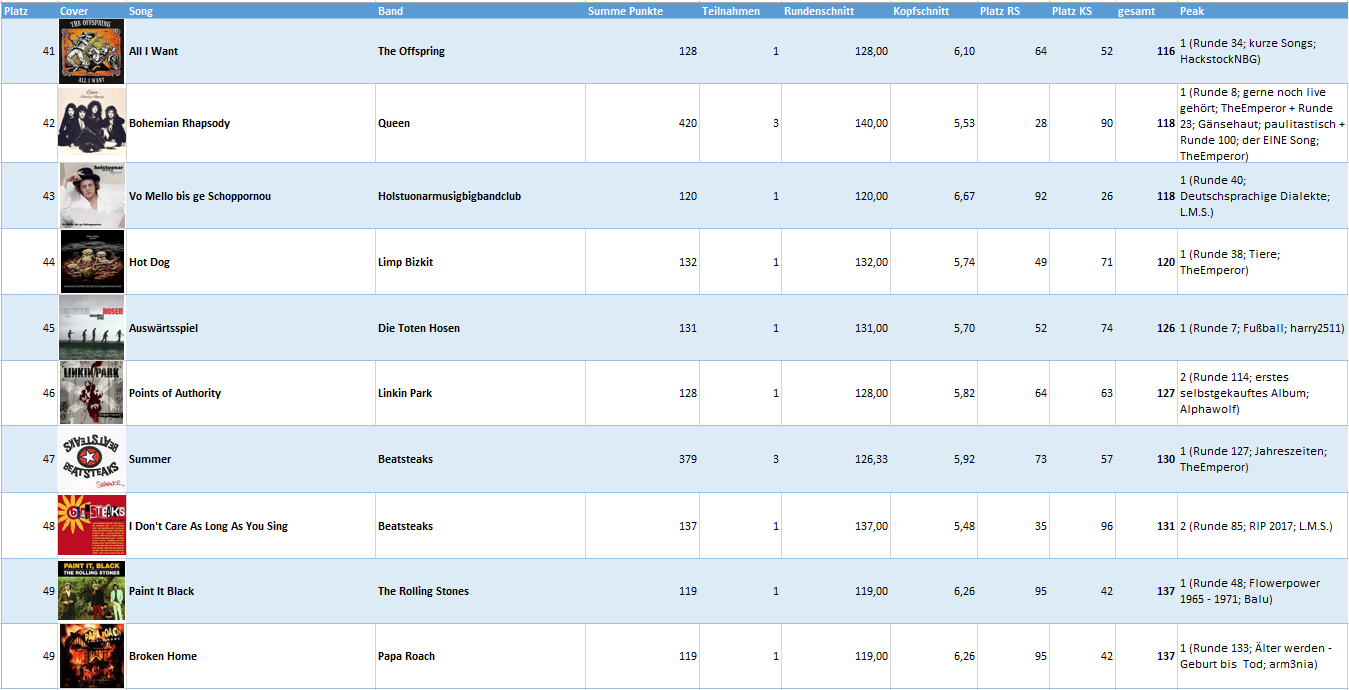This screenshot has width=1349, height=690.
Task: Select I Don't Care As Long As You Sing
Action: point(208,526)
